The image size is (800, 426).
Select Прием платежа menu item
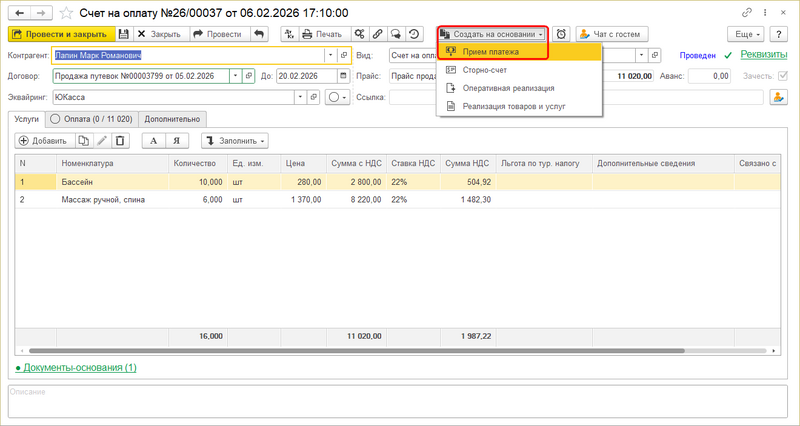tap(490, 51)
